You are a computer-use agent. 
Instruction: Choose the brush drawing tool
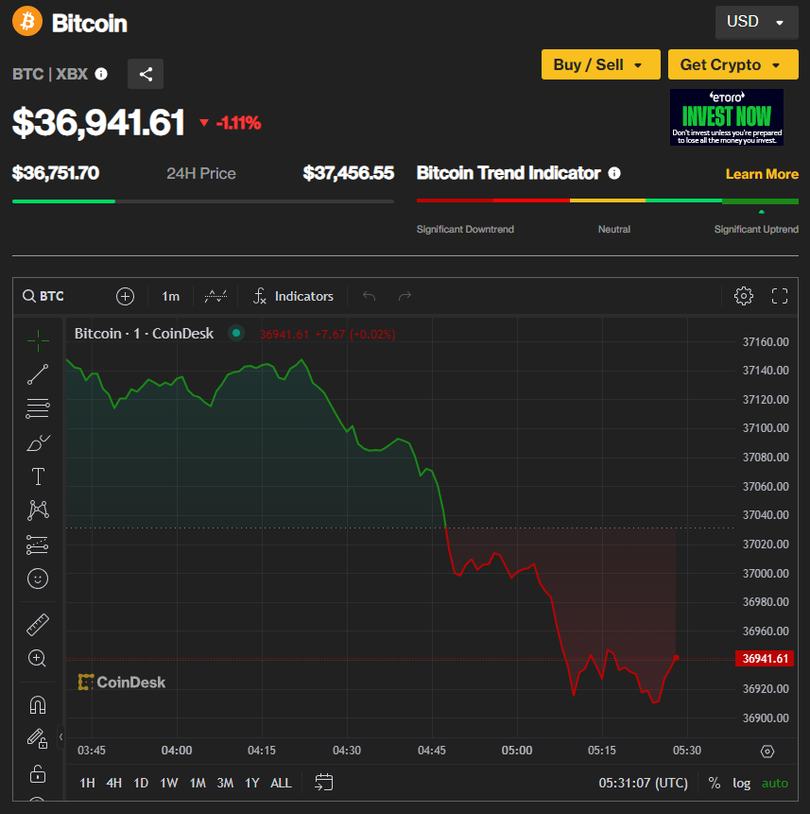[38, 443]
